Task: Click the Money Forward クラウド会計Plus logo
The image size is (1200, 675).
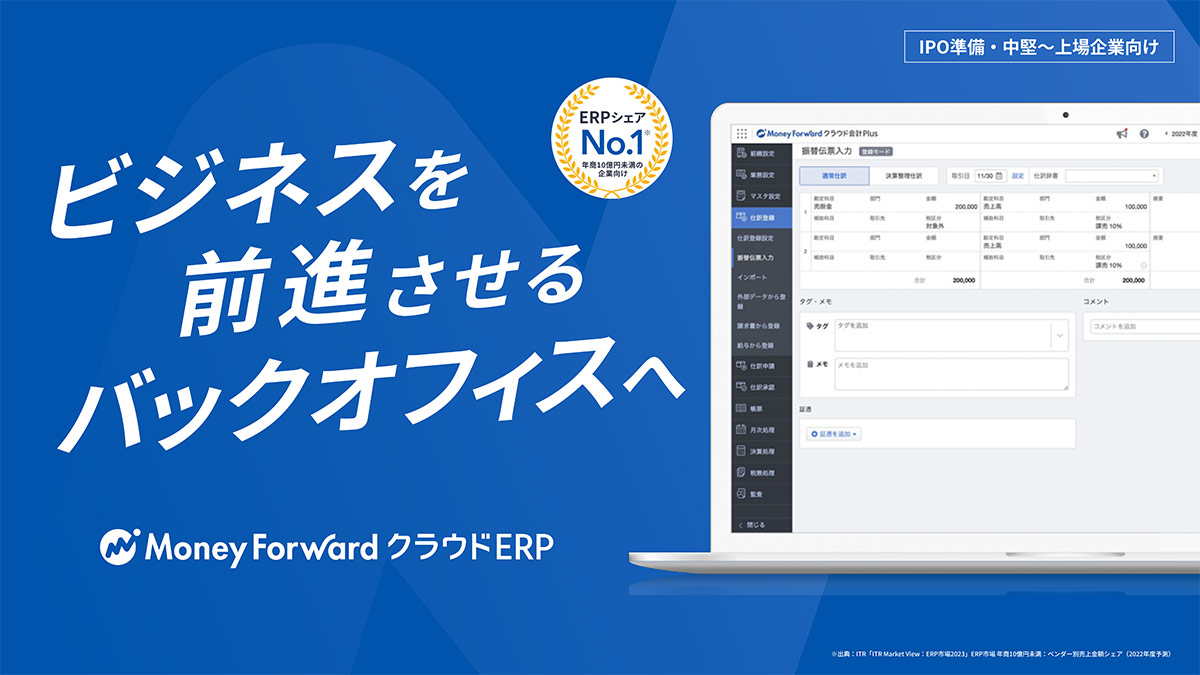Action: 818,133
